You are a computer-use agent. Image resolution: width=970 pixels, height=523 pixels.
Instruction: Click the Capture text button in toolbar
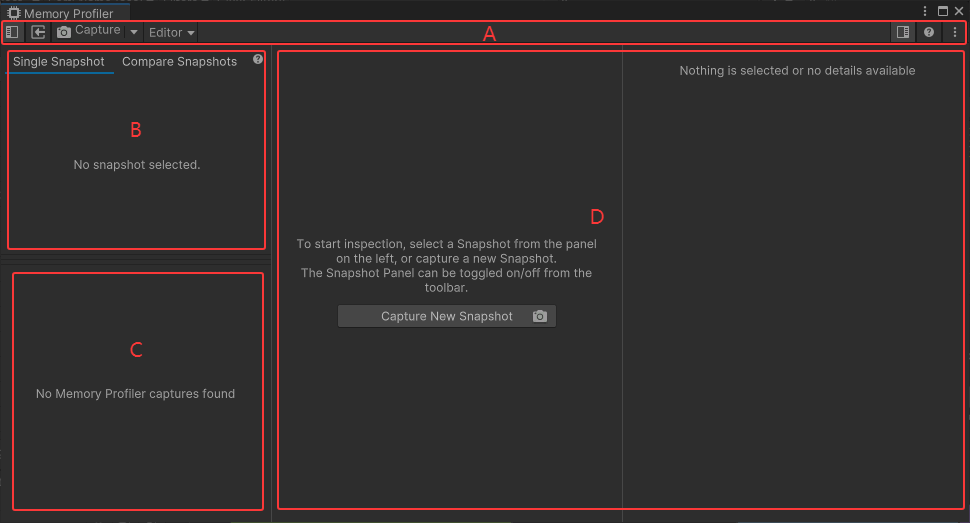click(x=97, y=31)
